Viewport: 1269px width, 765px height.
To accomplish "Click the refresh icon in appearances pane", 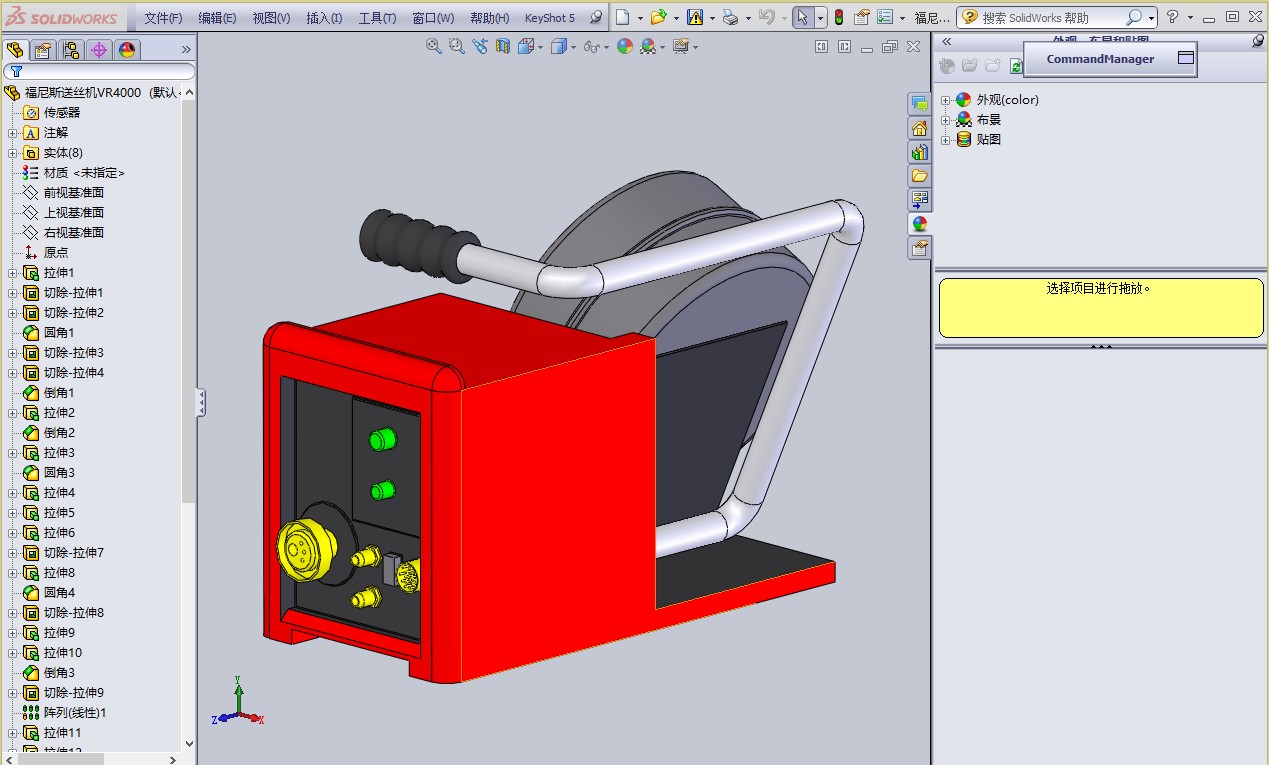I will [x=1015, y=66].
